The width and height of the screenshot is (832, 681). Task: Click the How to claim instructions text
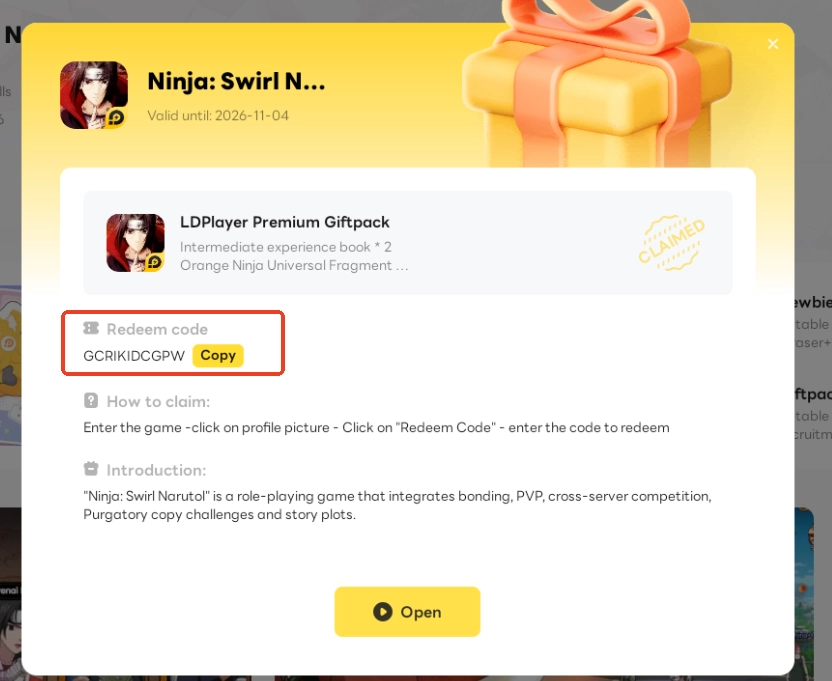tap(376, 427)
